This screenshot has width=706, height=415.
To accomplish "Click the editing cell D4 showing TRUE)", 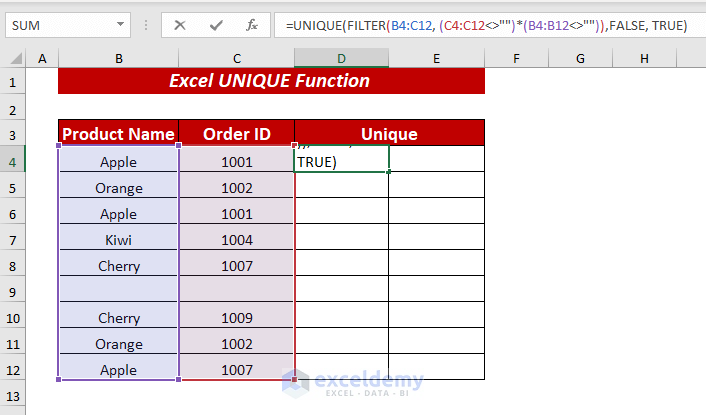I will pyautogui.click(x=342, y=159).
